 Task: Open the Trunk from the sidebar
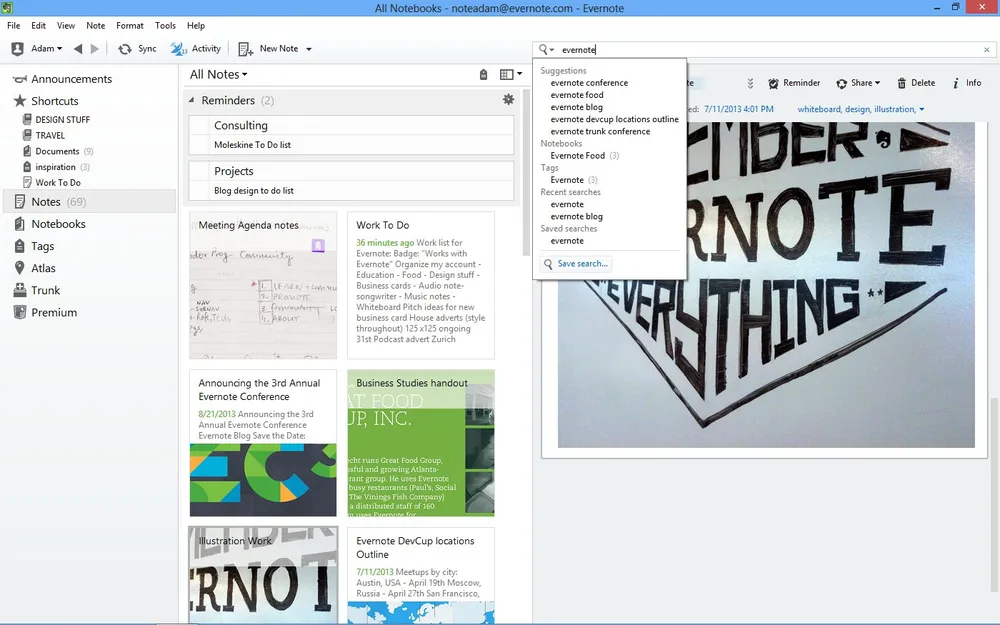coord(44,290)
